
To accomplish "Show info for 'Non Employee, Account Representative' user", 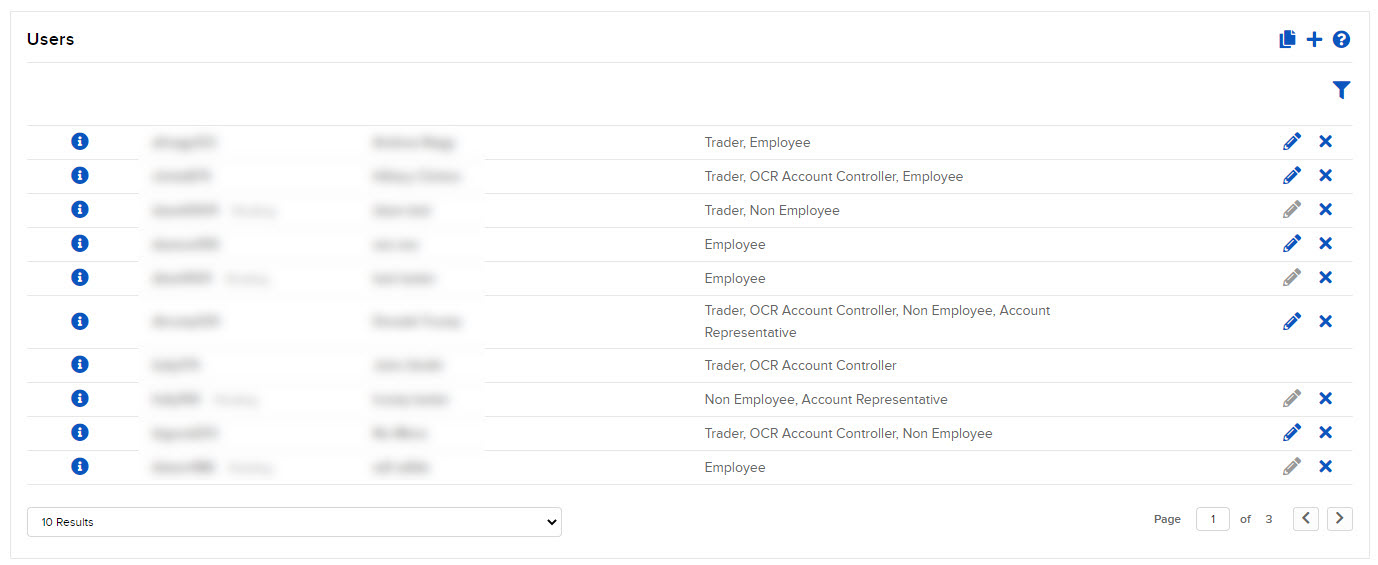I will [80, 398].
